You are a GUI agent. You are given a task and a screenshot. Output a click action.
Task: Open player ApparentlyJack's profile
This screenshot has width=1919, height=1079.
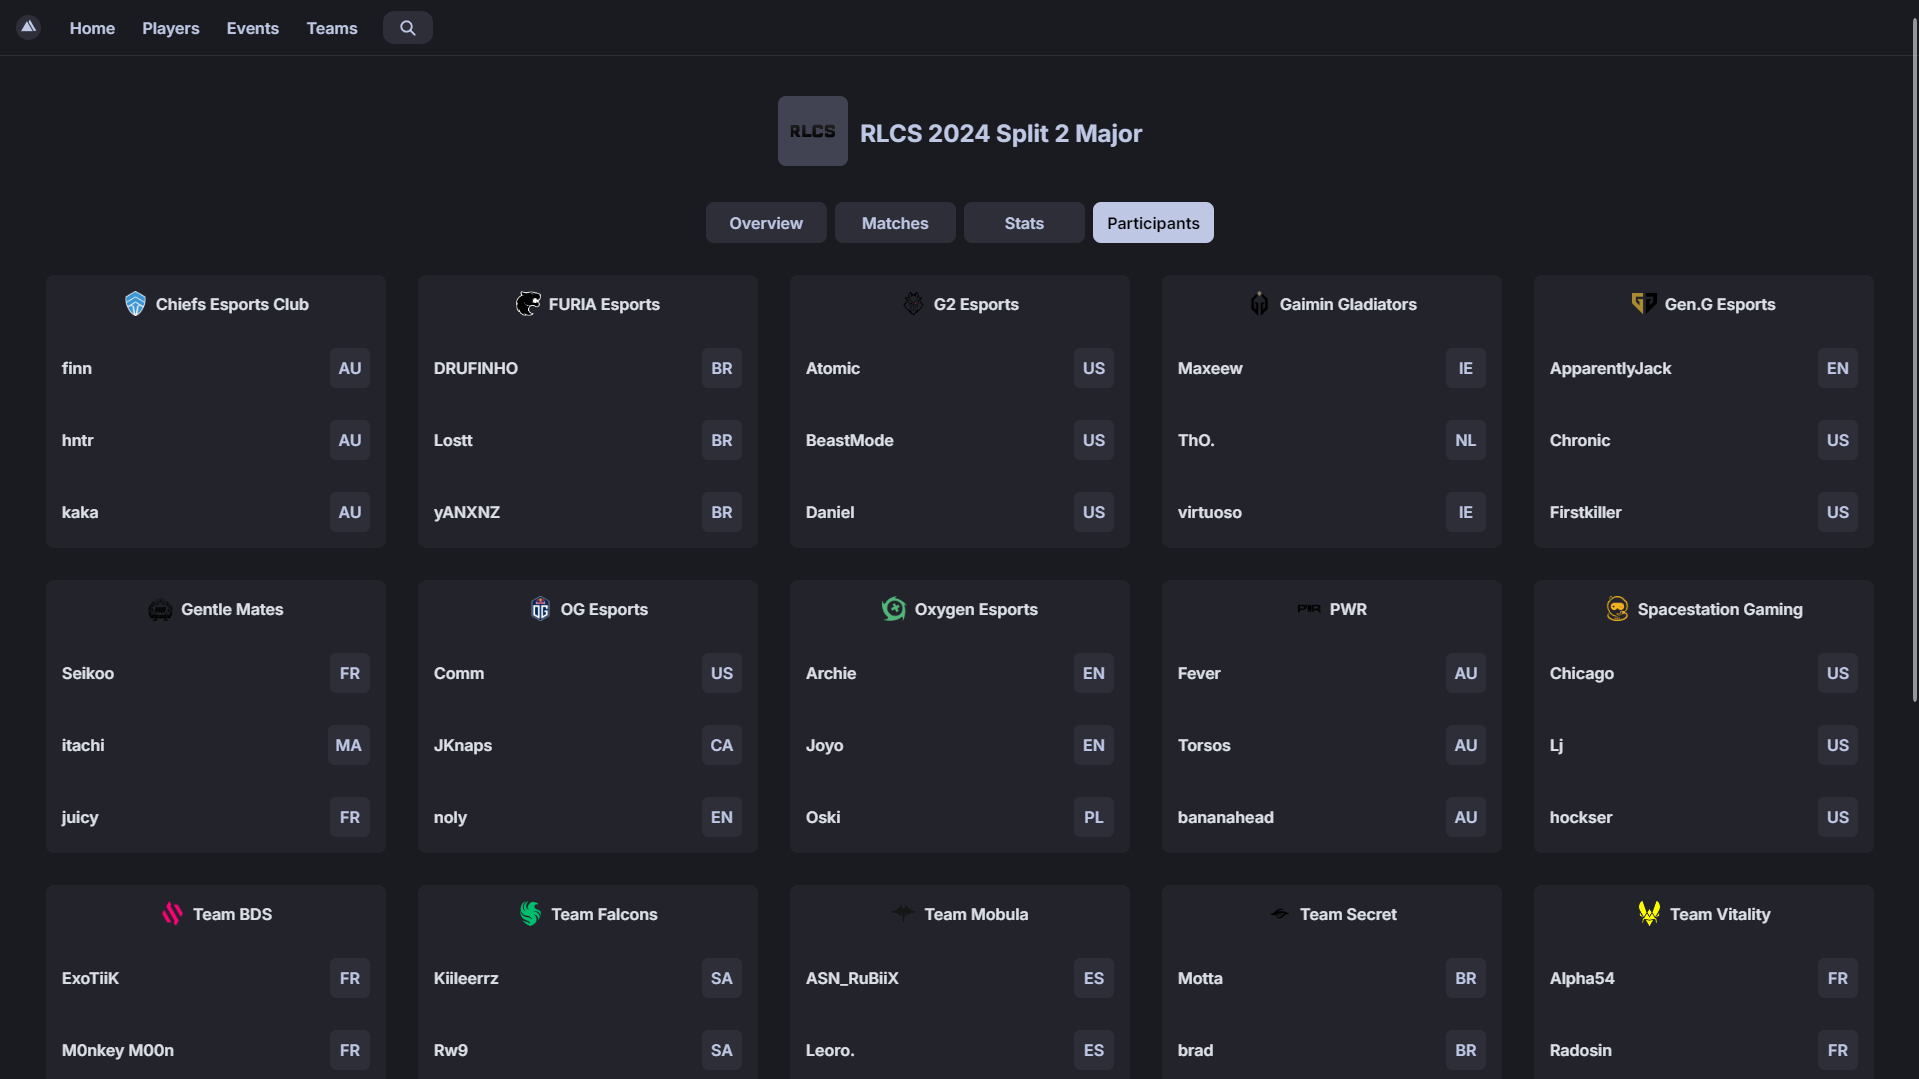1610,368
